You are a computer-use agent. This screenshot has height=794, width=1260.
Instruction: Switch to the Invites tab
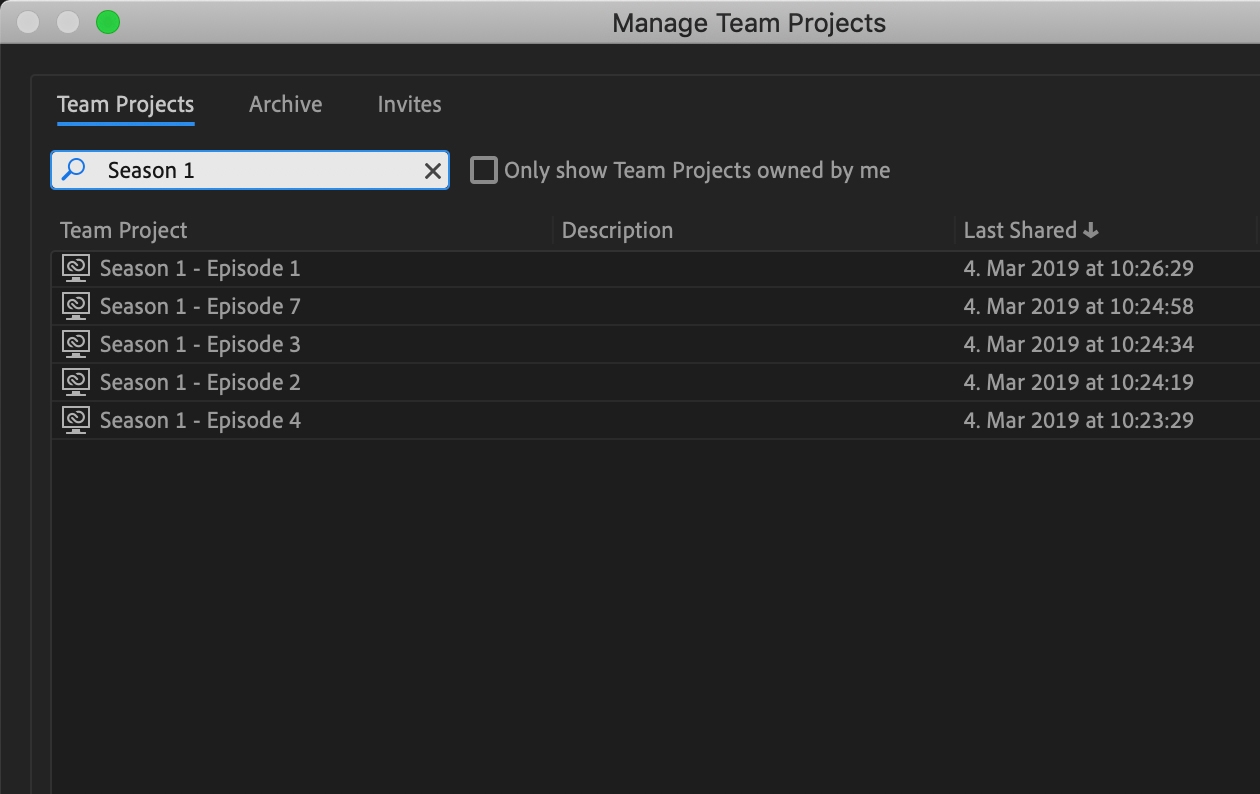408,103
